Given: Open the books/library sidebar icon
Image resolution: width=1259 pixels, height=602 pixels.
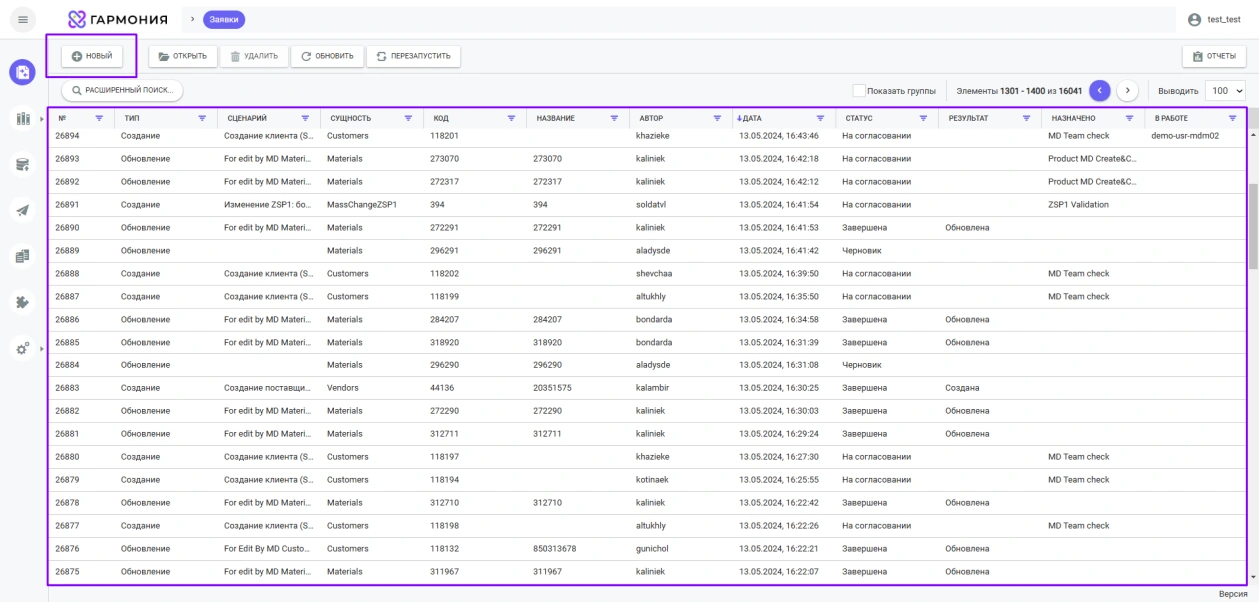Looking at the screenshot, I should (x=21, y=119).
